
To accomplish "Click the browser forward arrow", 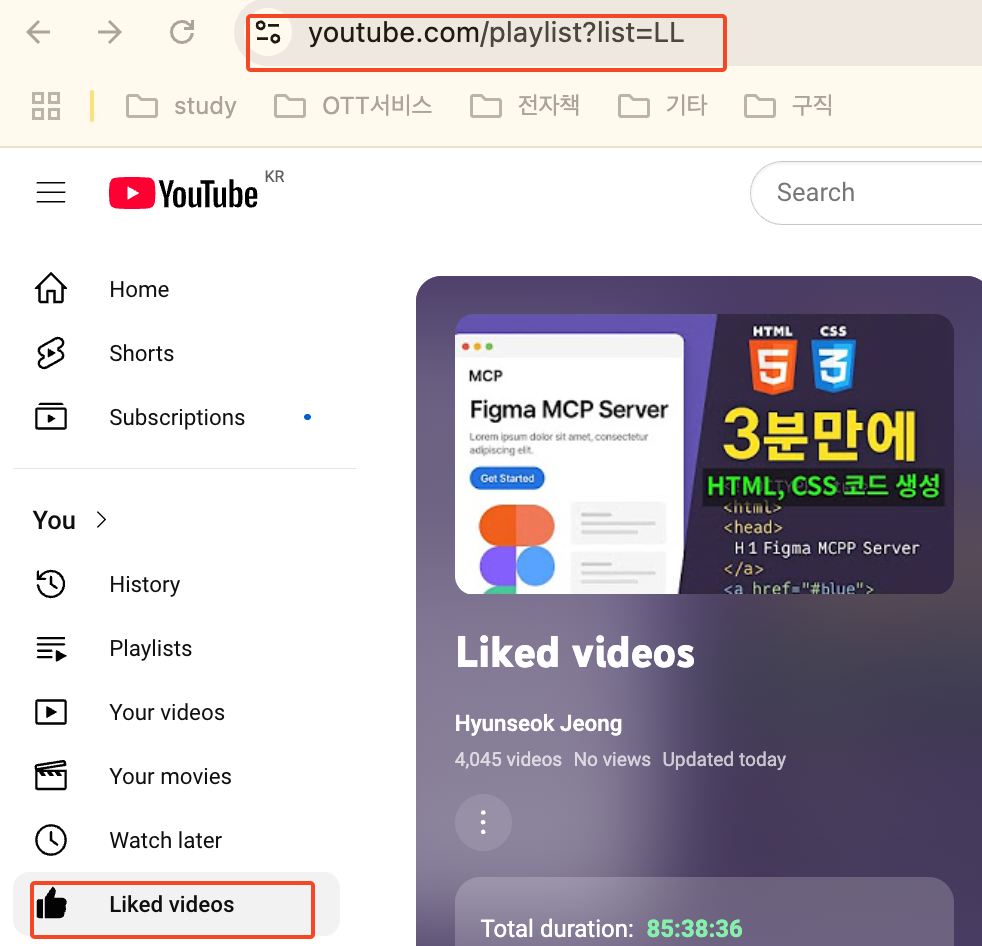I will pos(110,32).
